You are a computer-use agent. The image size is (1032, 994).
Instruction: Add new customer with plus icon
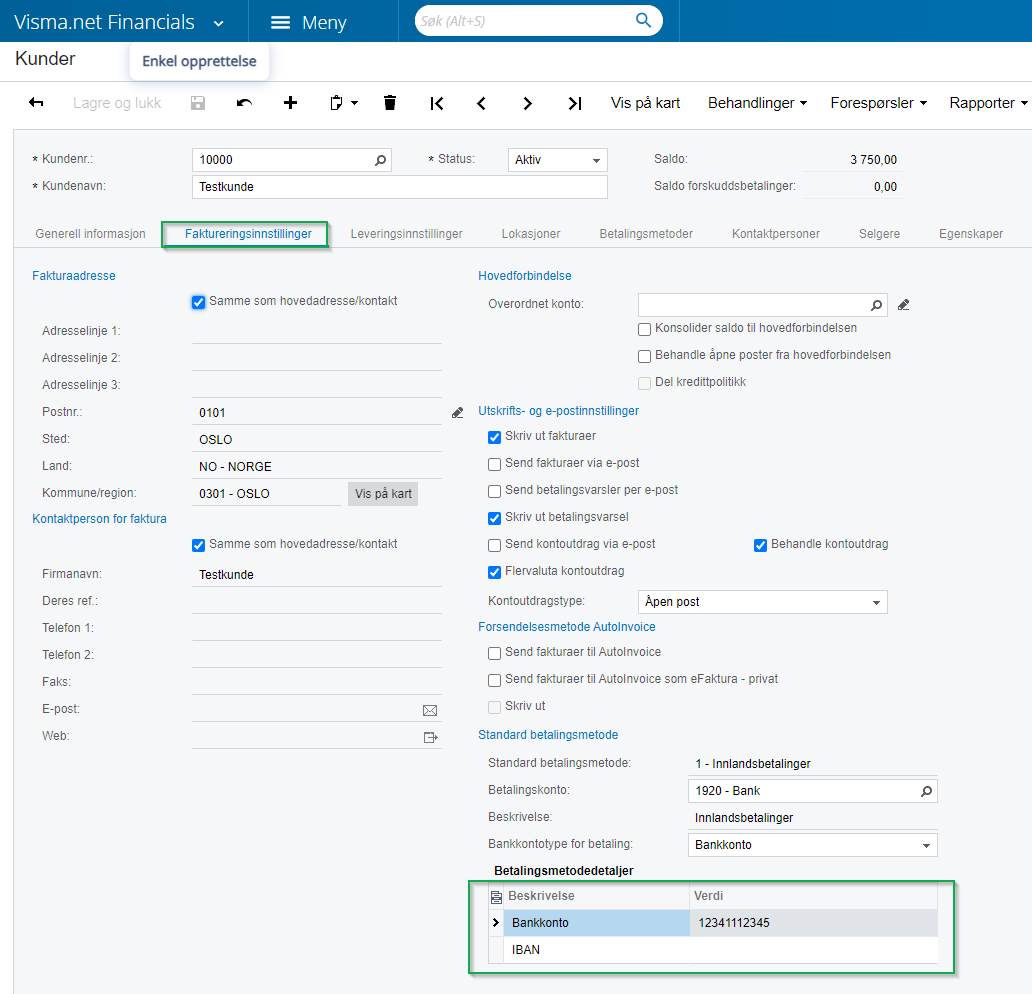[290, 103]
